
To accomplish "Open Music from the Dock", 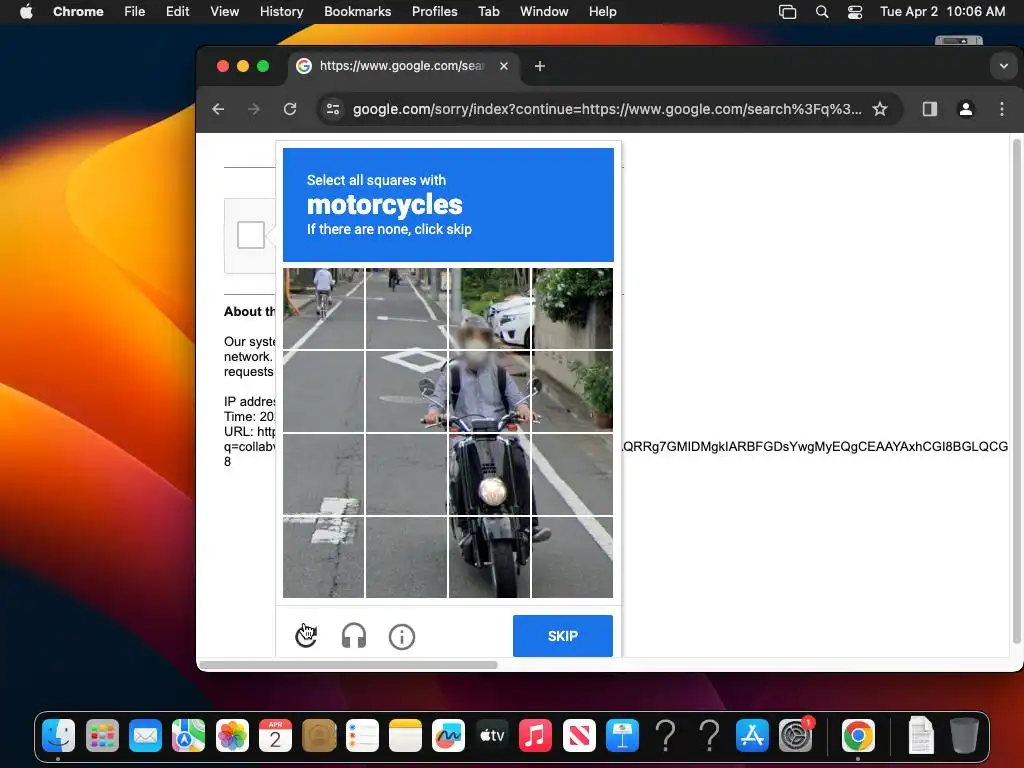I will (535, 736).
